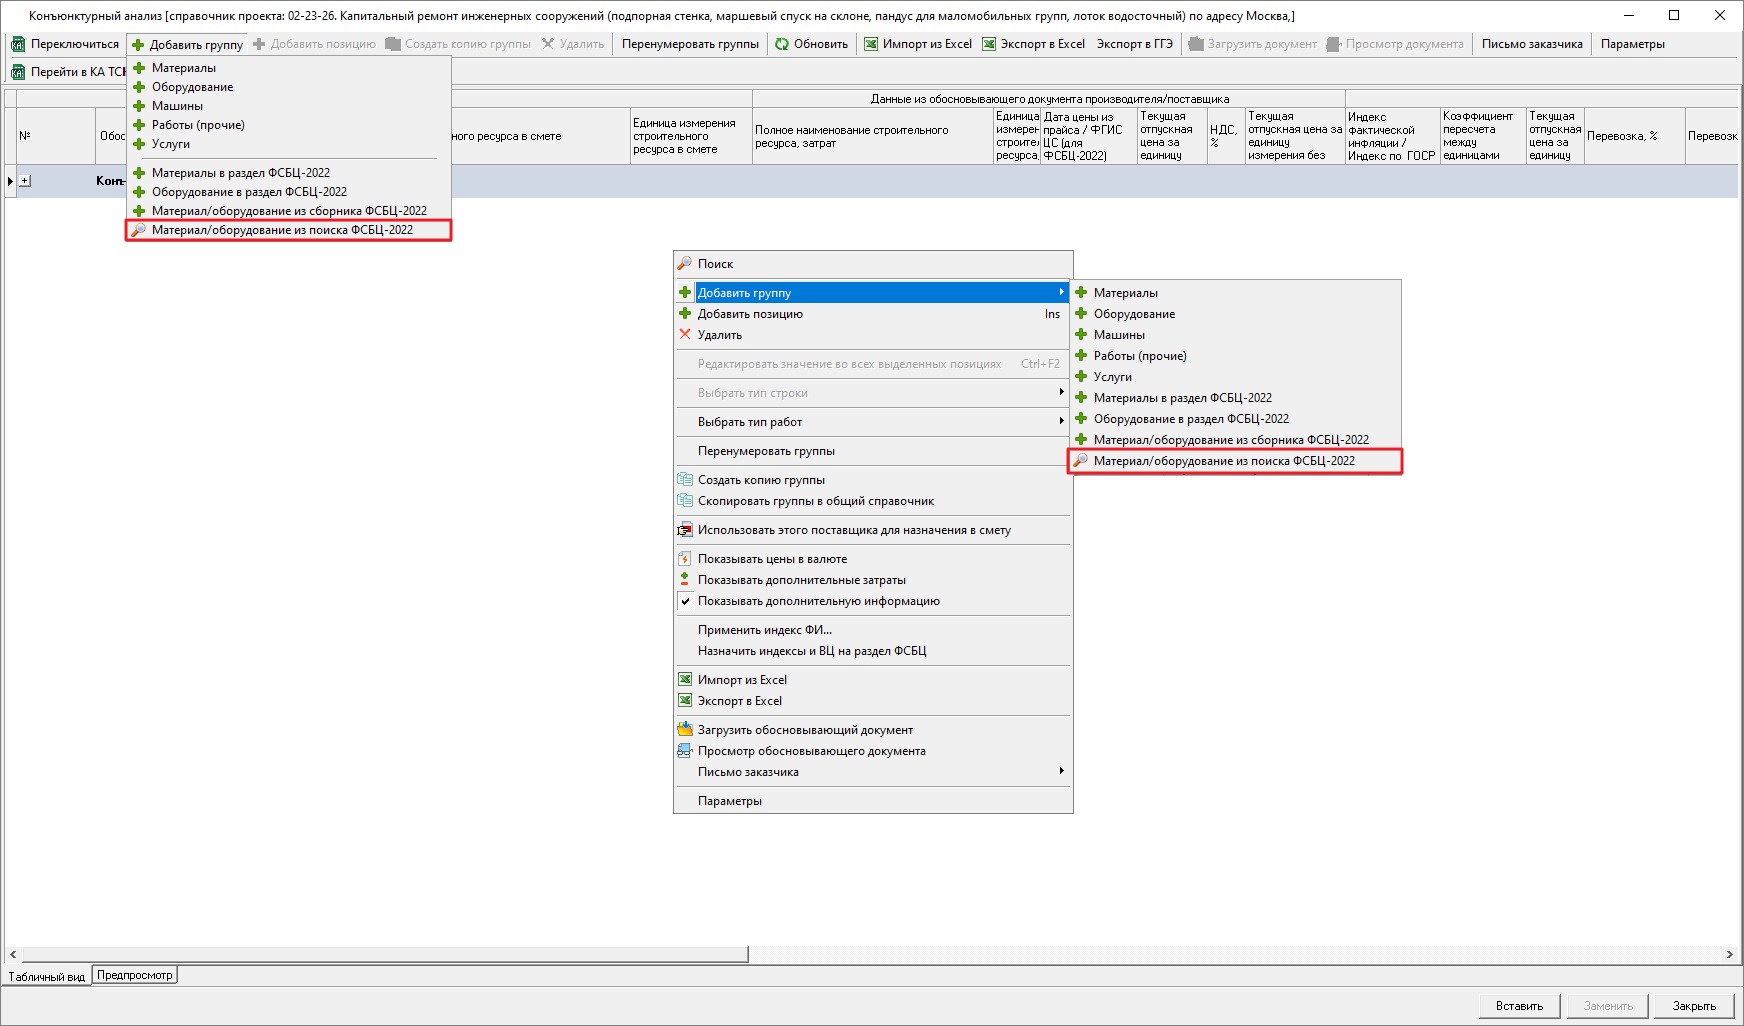The width and height of the screenshot is (1744, 1026).
Task: Pick Материалы в раздел ФСБЦ-2022 in context submenu
Action: coord(1235,398)
